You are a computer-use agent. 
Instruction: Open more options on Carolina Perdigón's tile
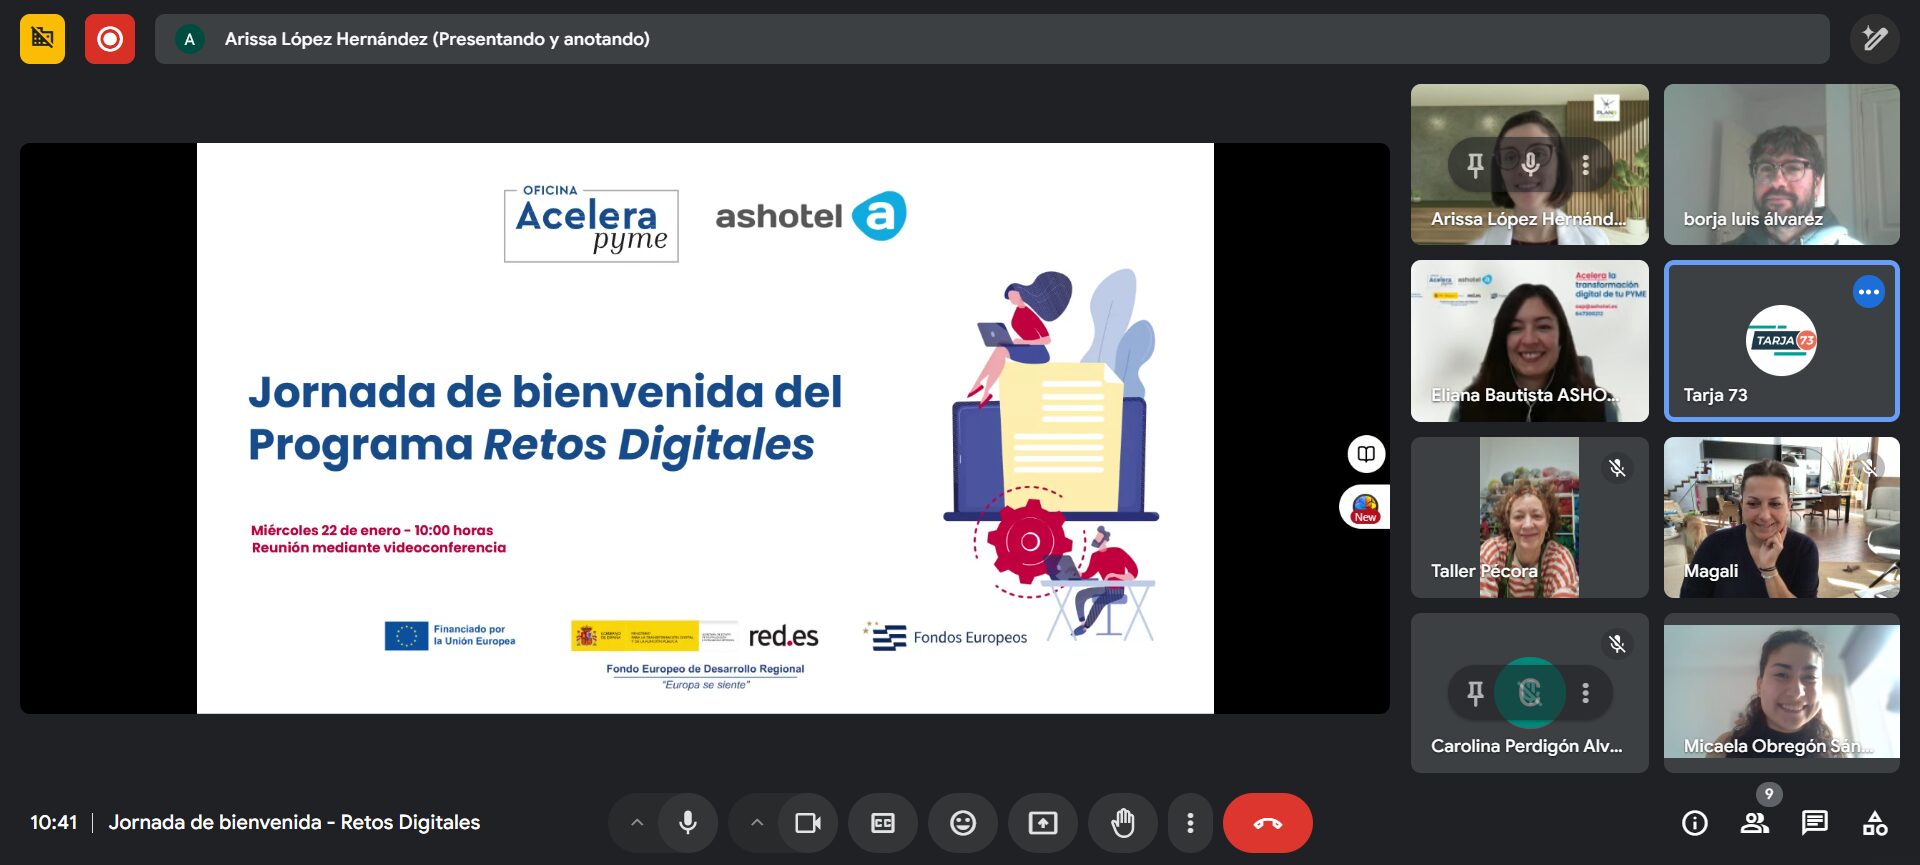point(1586,692)
